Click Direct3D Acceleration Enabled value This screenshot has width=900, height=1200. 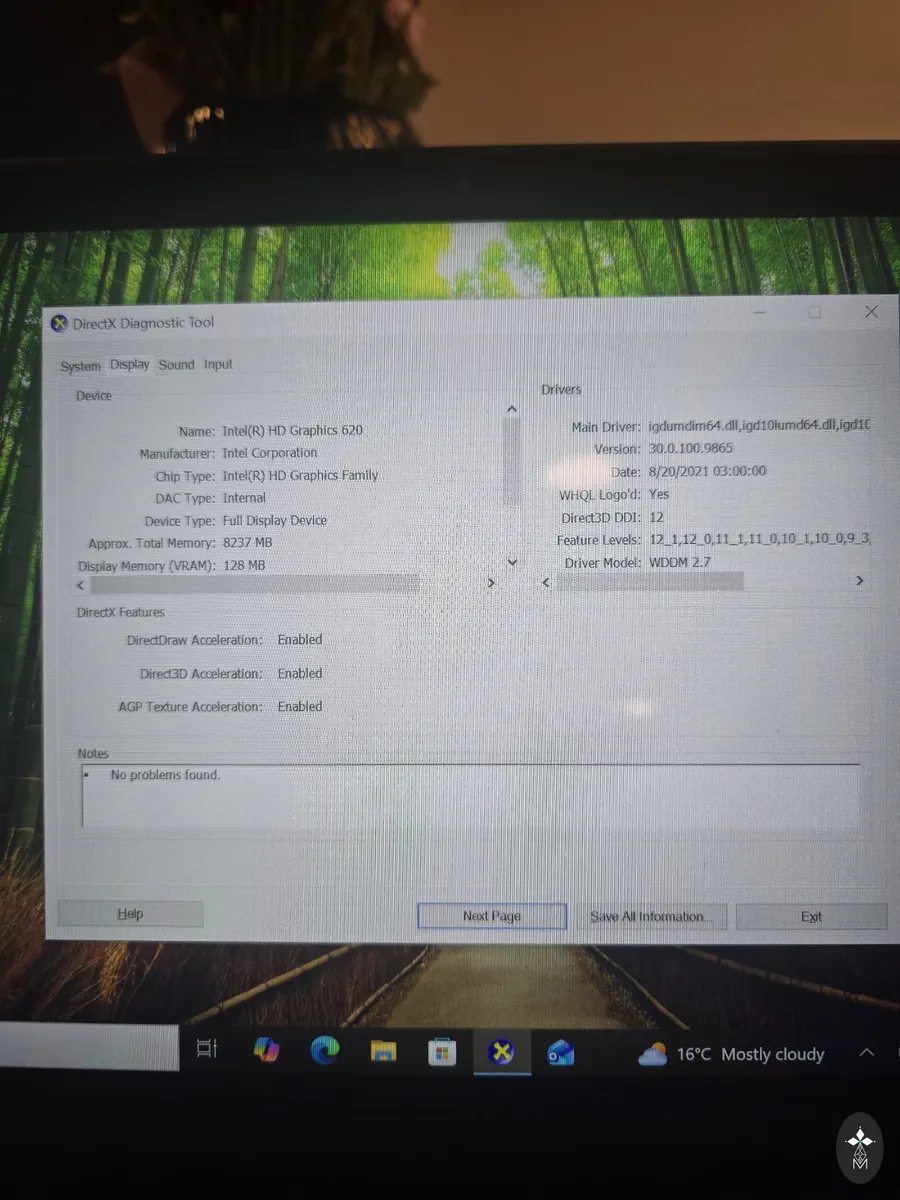(x=300, y=673)
